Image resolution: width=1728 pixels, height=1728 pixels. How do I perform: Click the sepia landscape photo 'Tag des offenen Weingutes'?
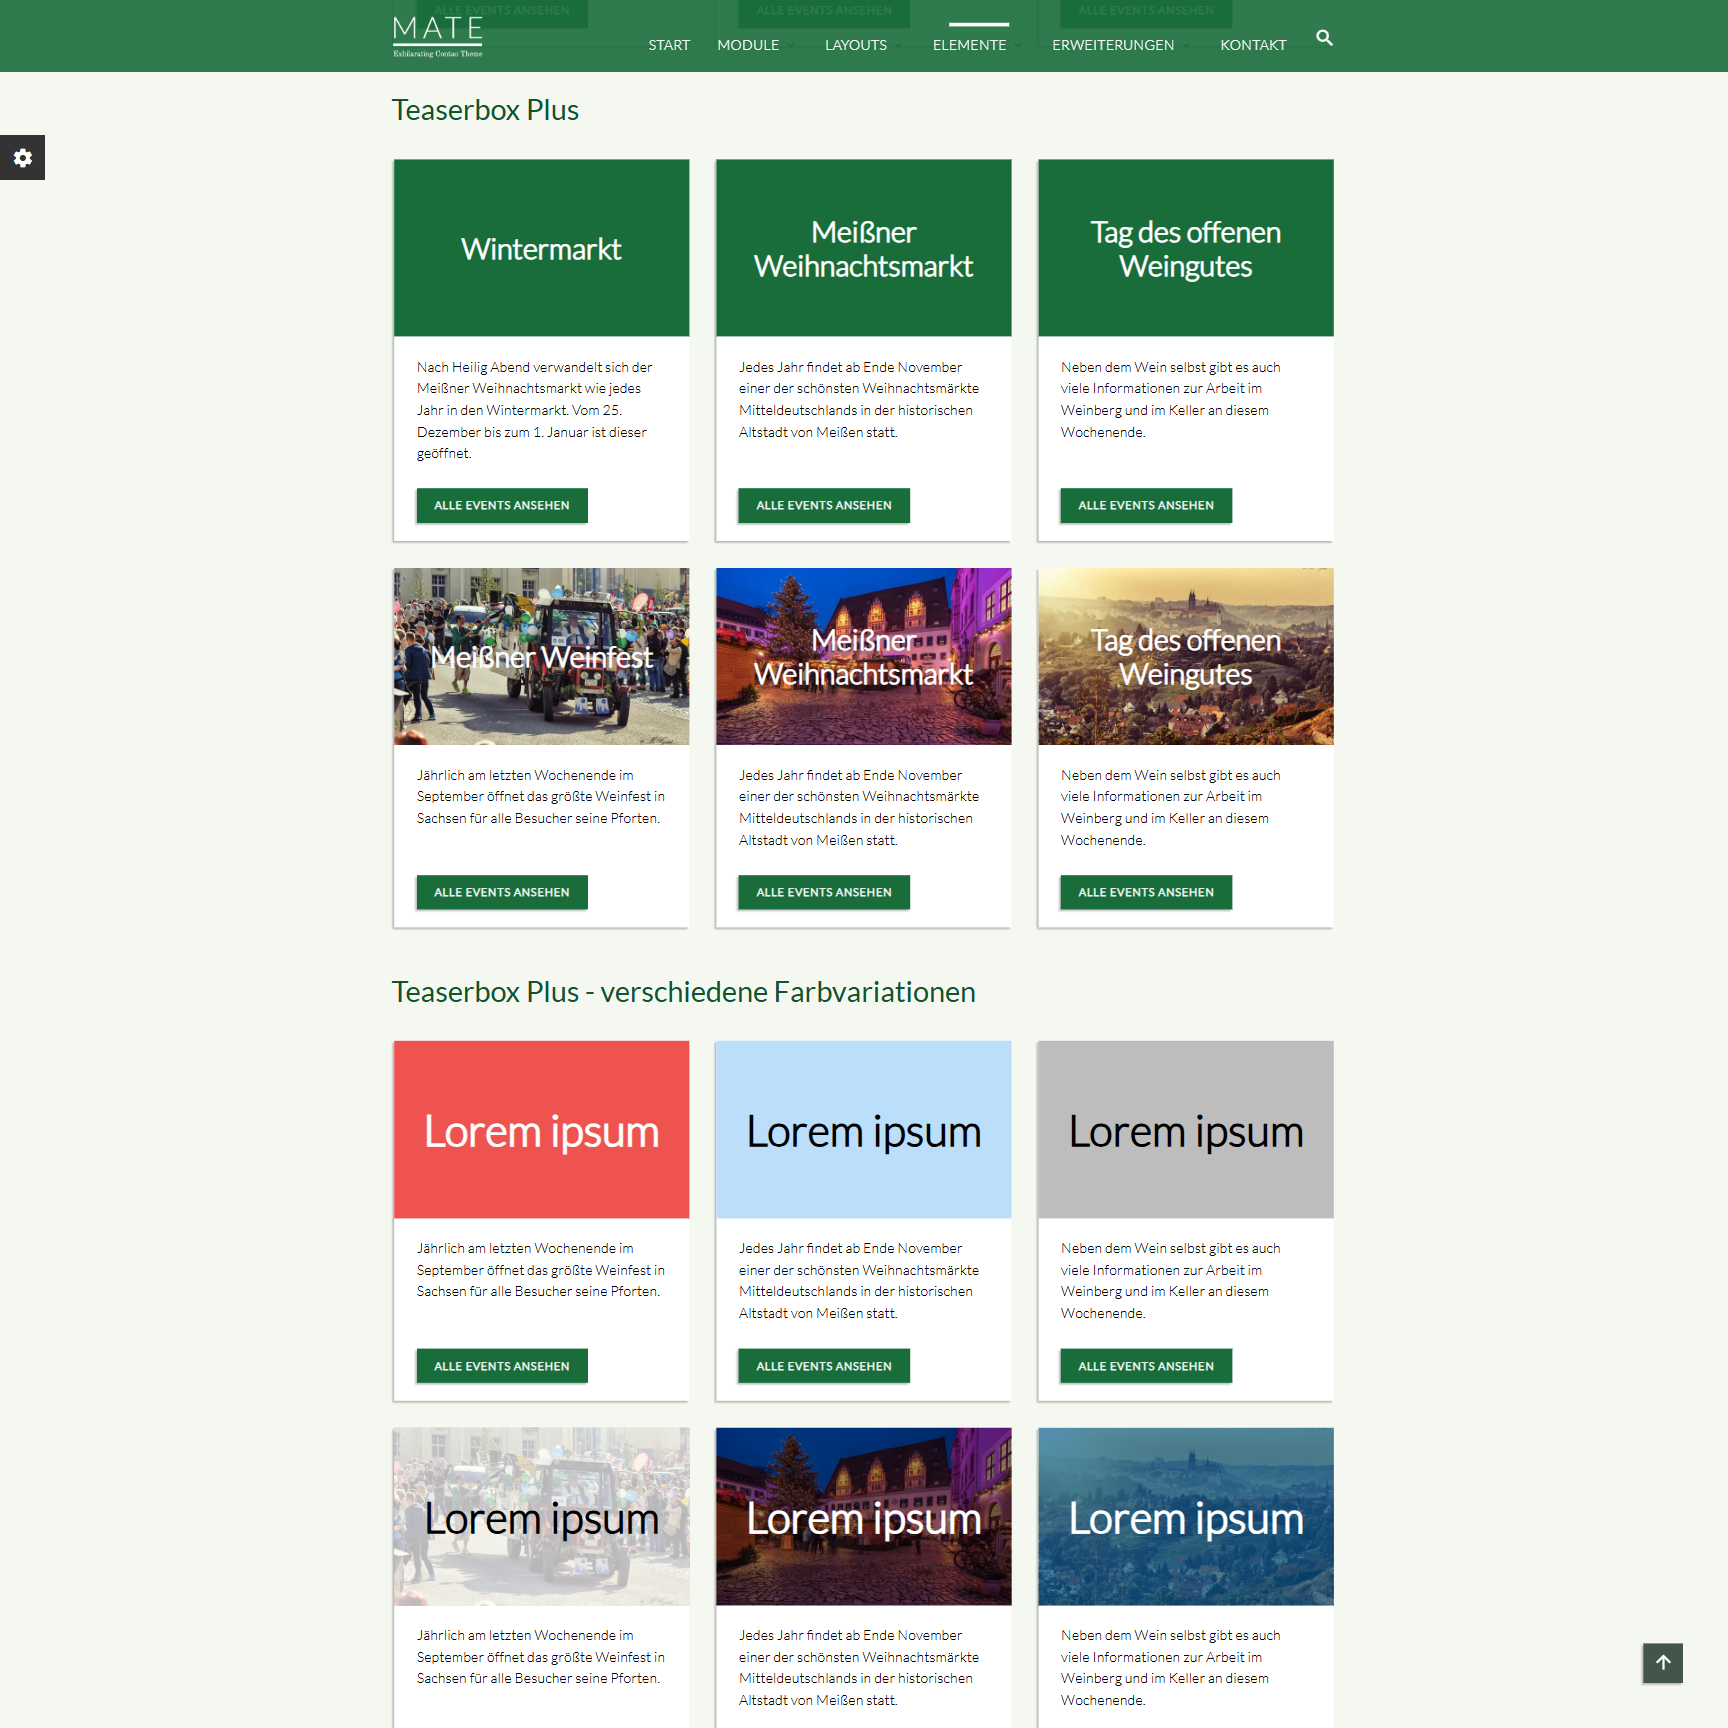[x=1185, y=657]
